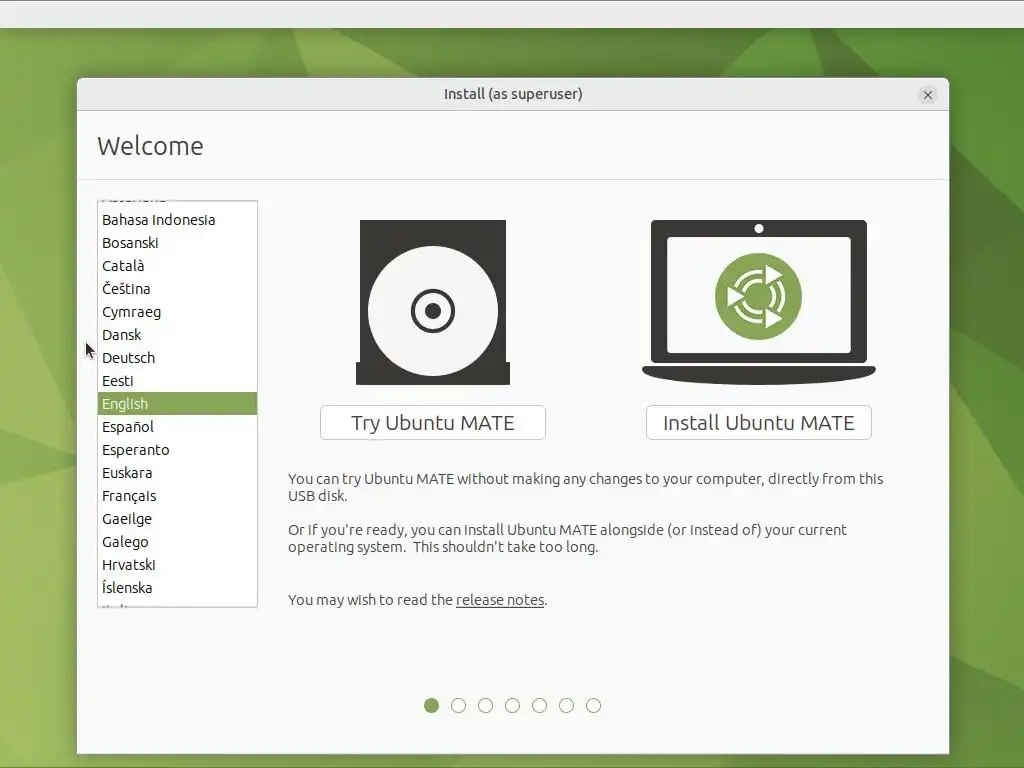Select the highlighted English entry
Image resolution: width=1024 pixels, height=768 pixels.
[x=177, y=404]
